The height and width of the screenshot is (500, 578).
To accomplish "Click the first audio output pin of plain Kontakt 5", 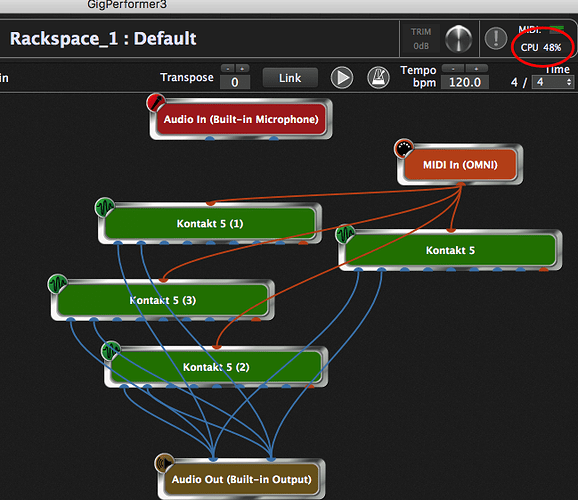I will click(x=358, y=270).
